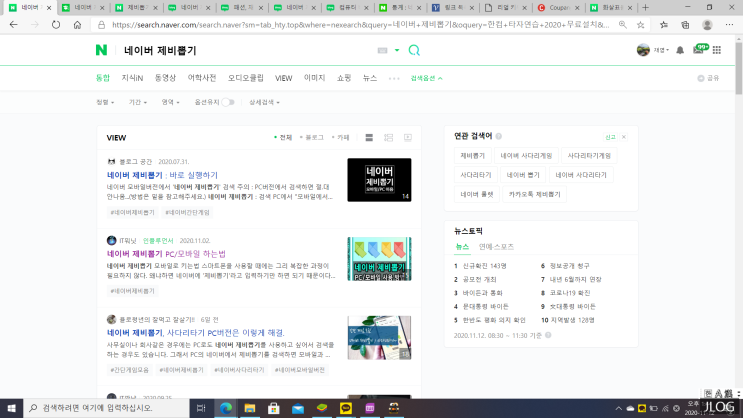Click the related searches help icon
Viewport: 743px width, 418px height.
point(498,136)
